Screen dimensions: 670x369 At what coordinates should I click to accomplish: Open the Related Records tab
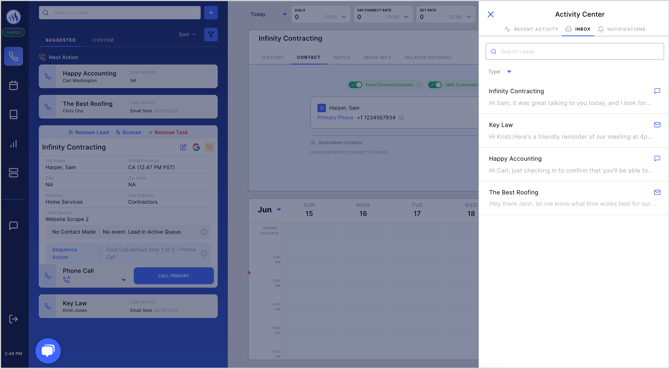[x=428, y=57]
